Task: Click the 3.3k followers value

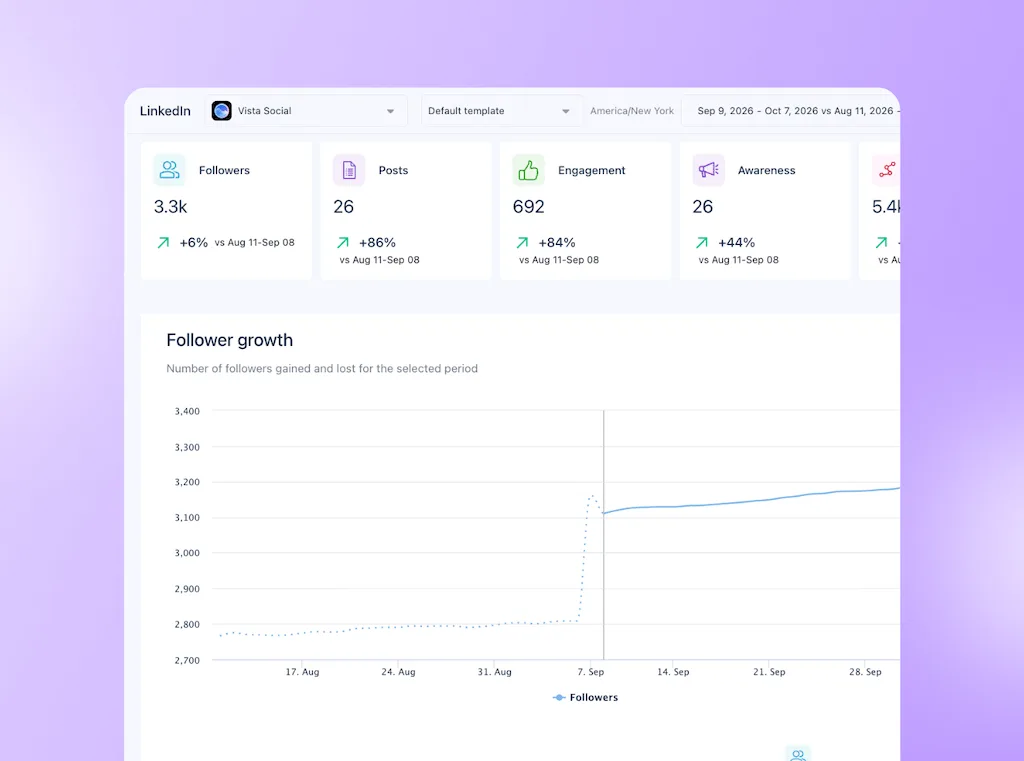Action: 170,206
